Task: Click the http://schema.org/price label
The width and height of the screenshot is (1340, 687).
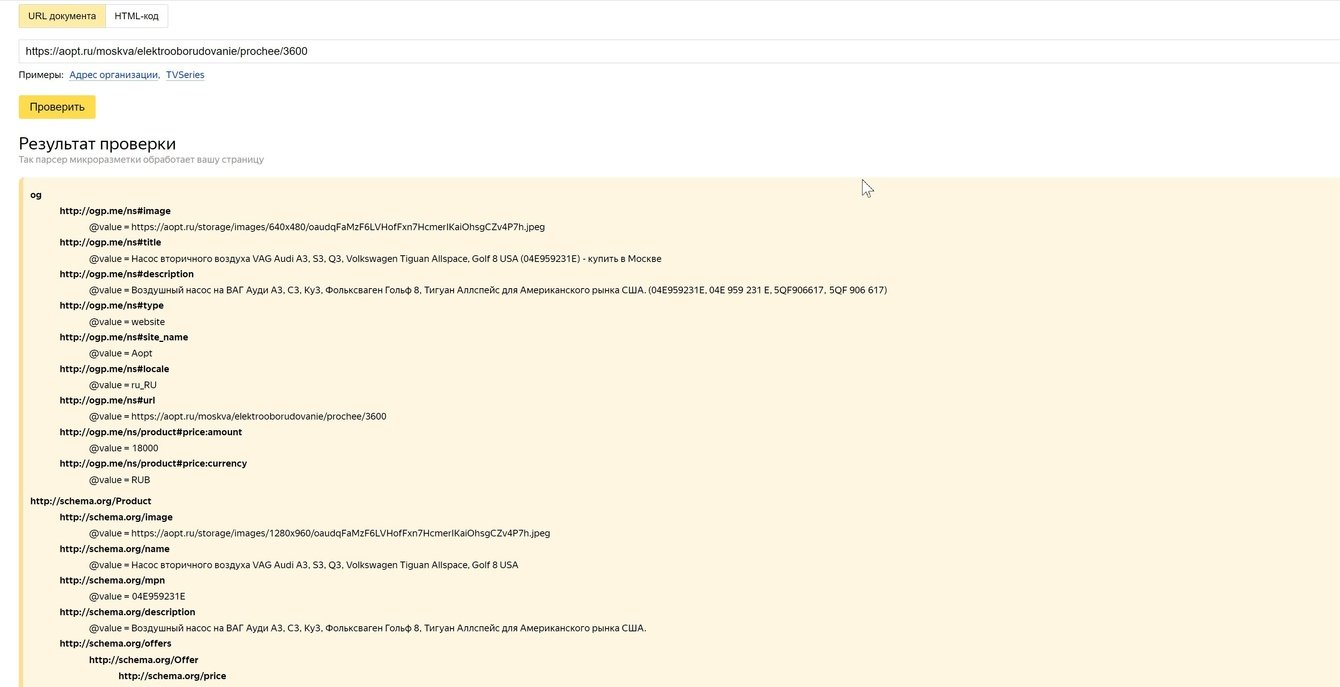Action: (172, 676)
